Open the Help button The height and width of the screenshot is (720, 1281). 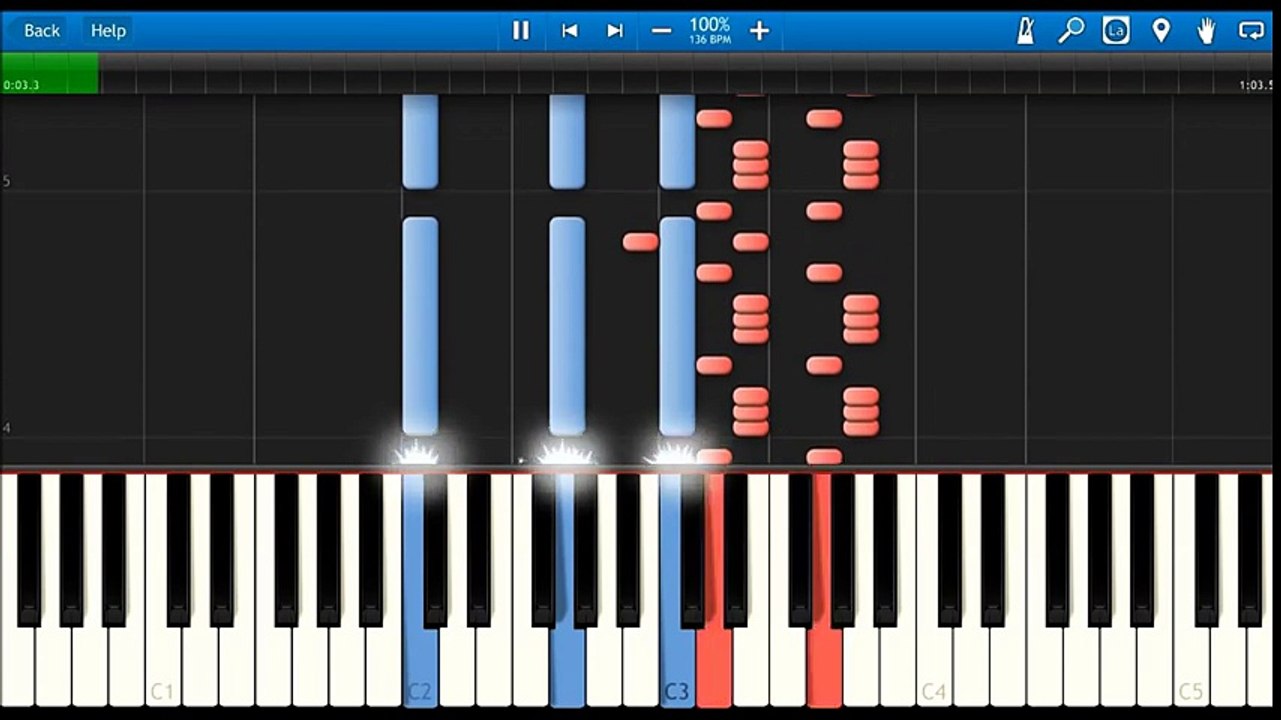(108, 31)
